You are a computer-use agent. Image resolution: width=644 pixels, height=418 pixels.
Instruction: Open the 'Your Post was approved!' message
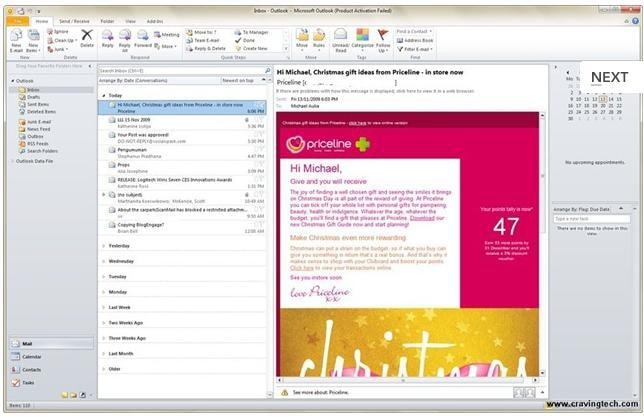click(x=182, y=138)
